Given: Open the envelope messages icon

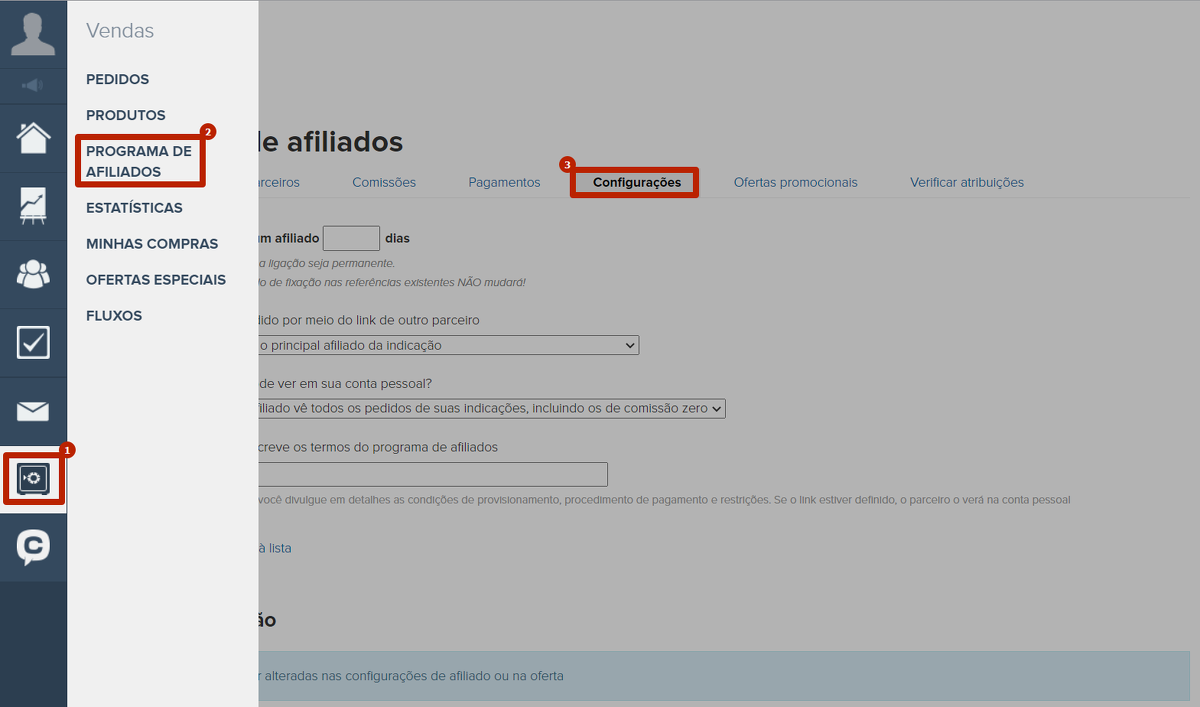Looking at the screenshot, I should 33,411.
